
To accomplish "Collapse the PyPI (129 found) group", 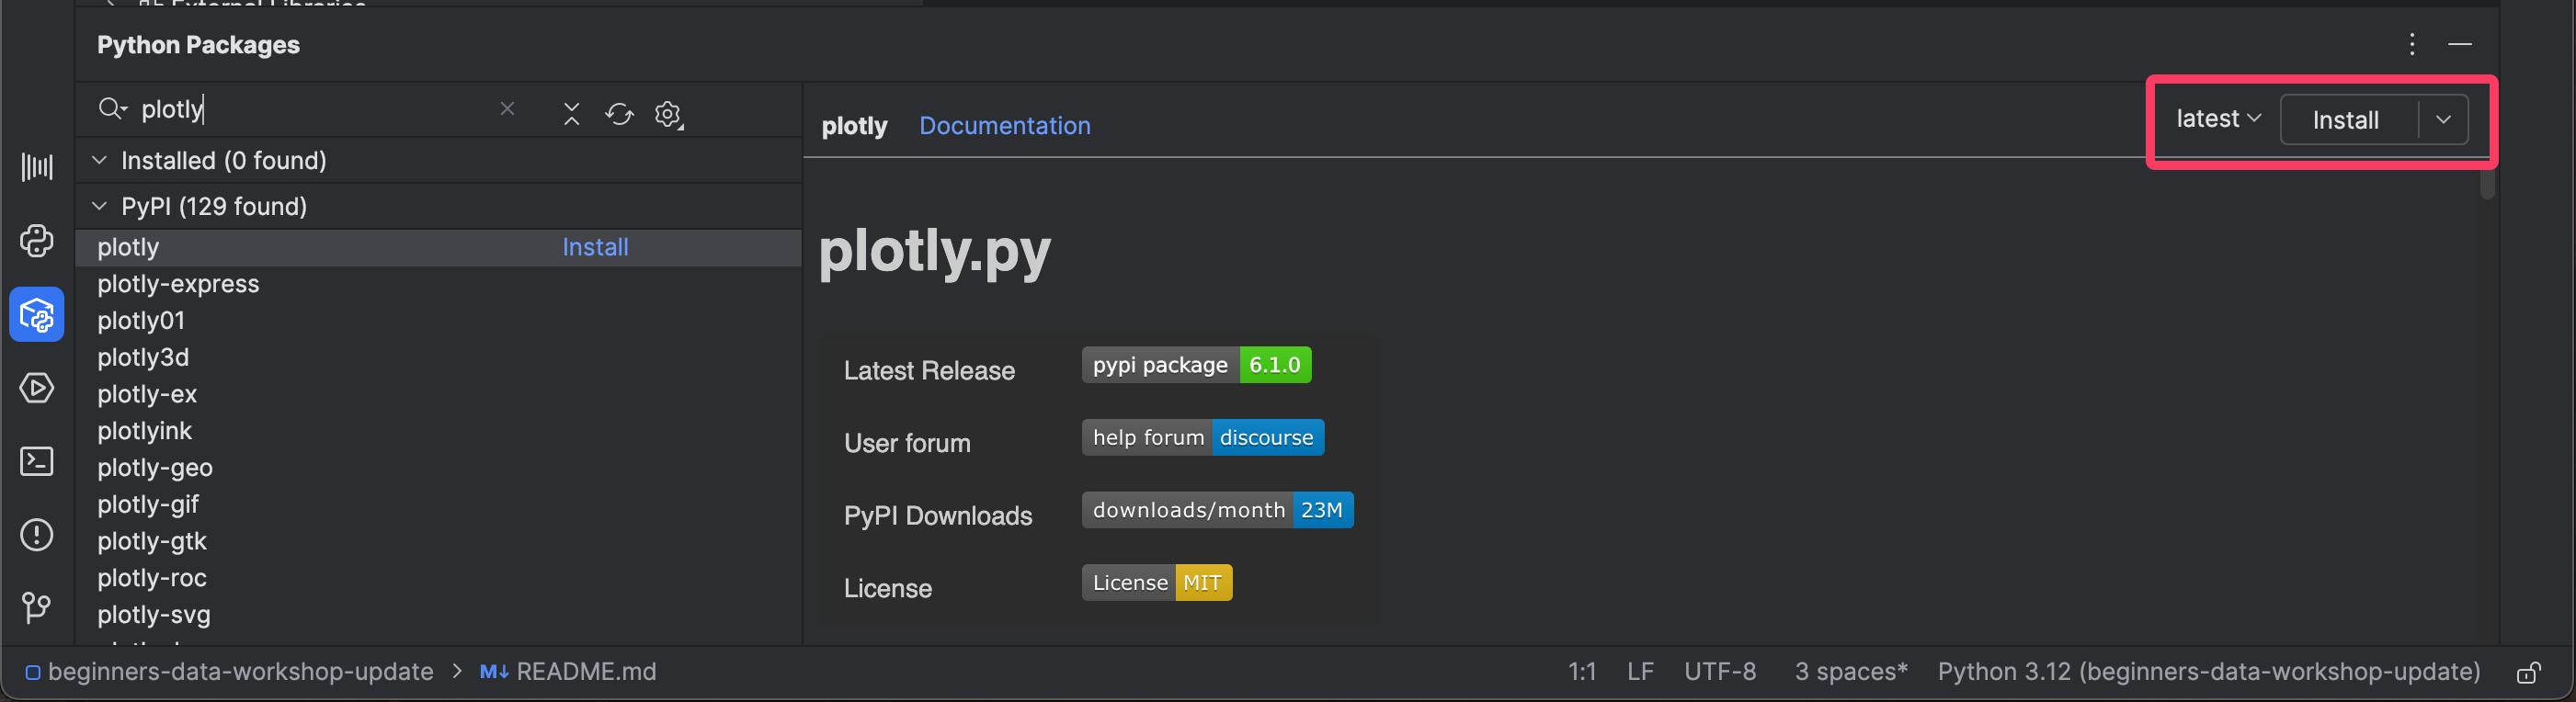I will (99, 206).
